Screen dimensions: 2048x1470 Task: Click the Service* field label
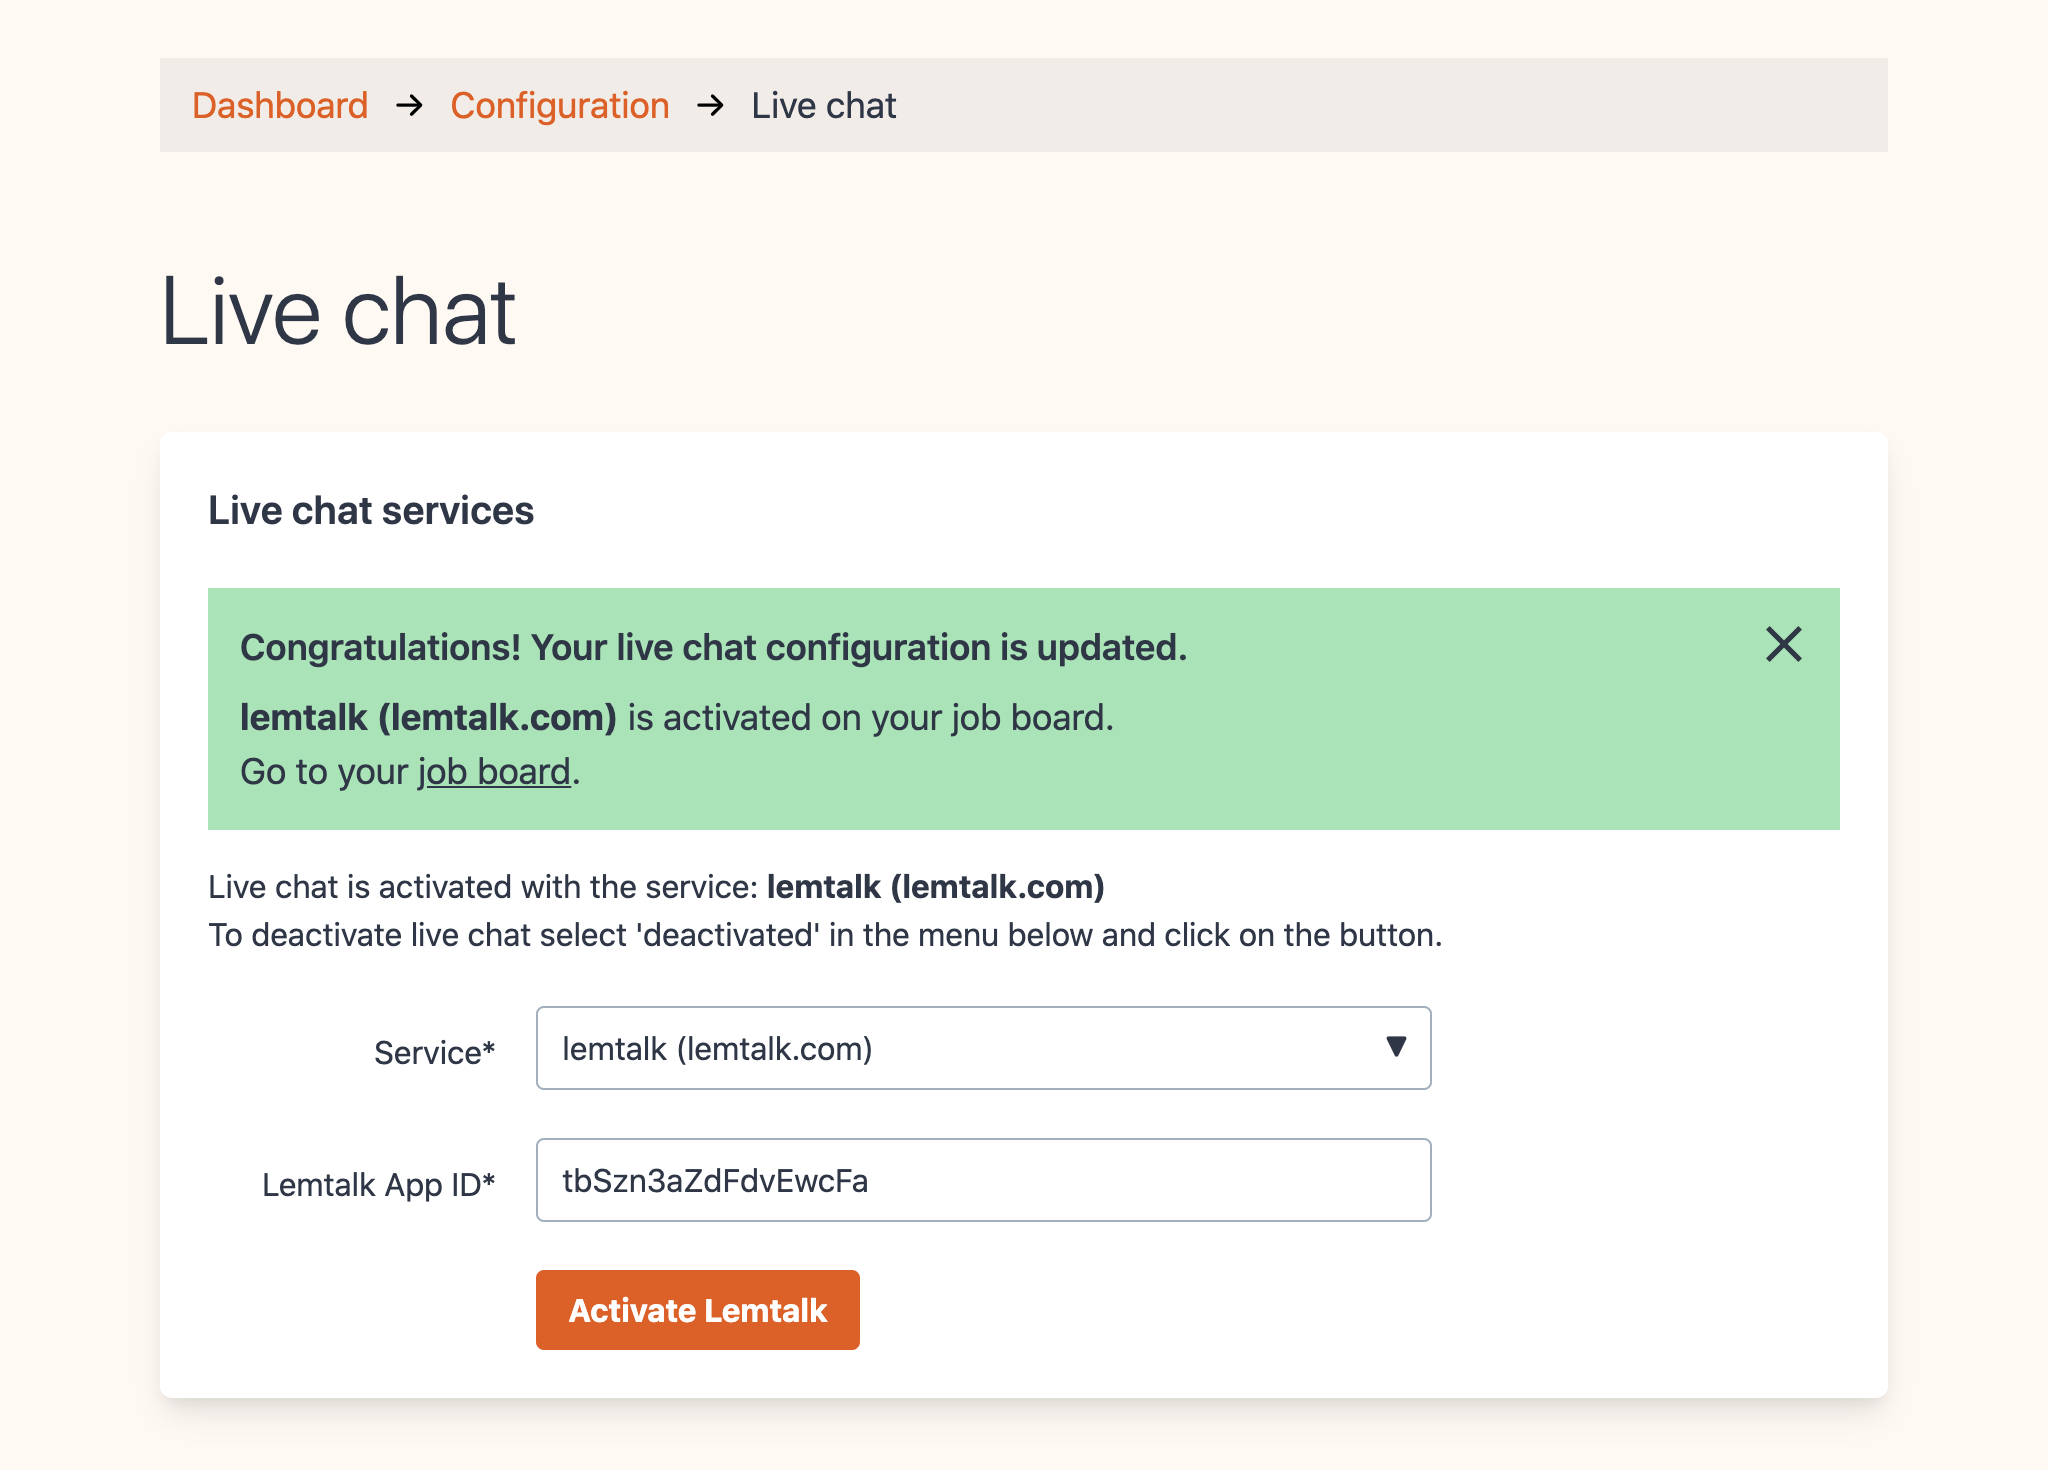point(435,1052)
